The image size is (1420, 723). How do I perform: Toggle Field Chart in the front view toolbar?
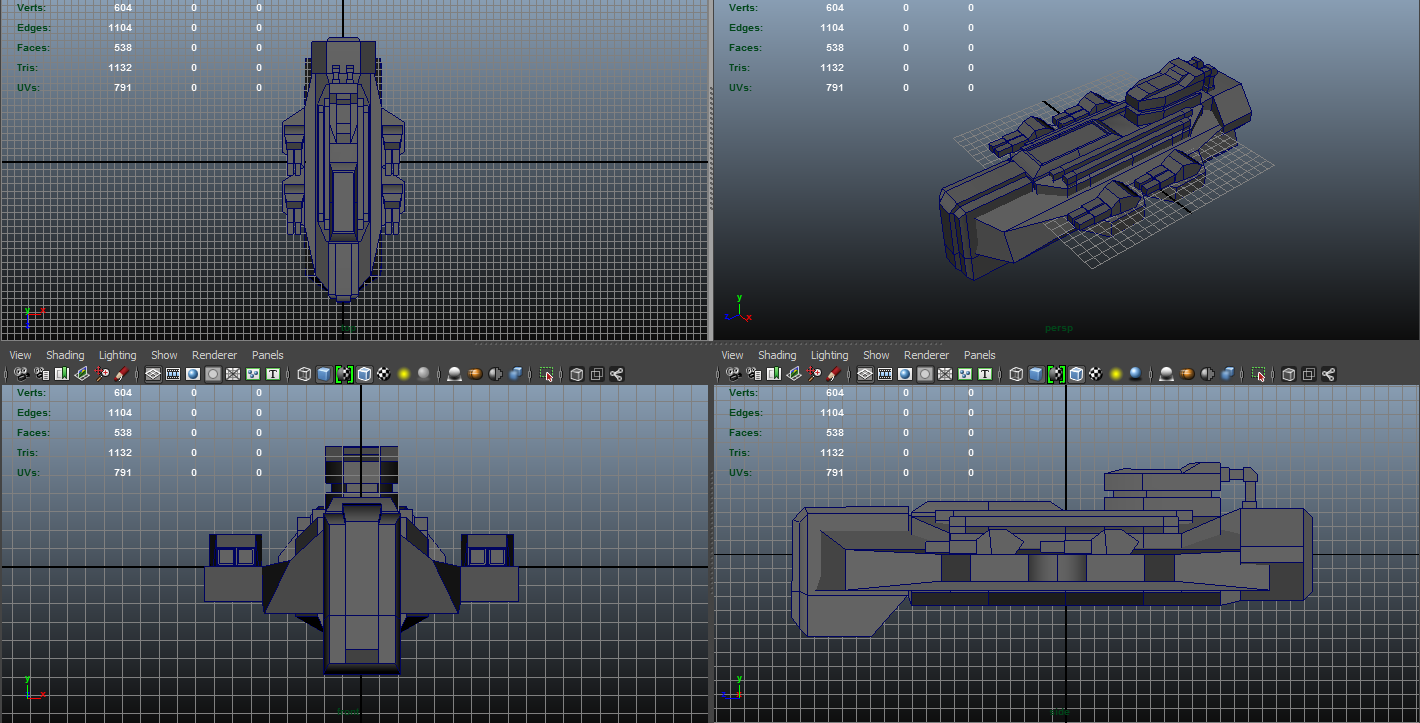(x=233, y=374)
